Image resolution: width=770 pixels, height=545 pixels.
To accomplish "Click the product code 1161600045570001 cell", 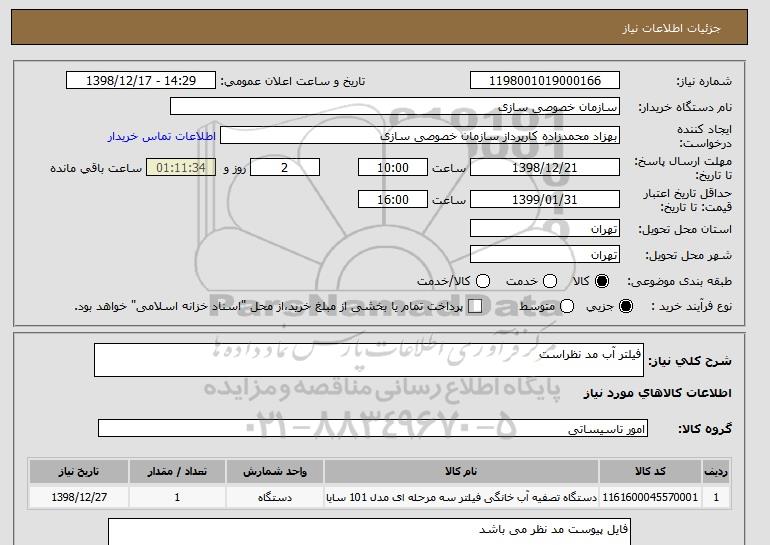I will pos(650,497).
